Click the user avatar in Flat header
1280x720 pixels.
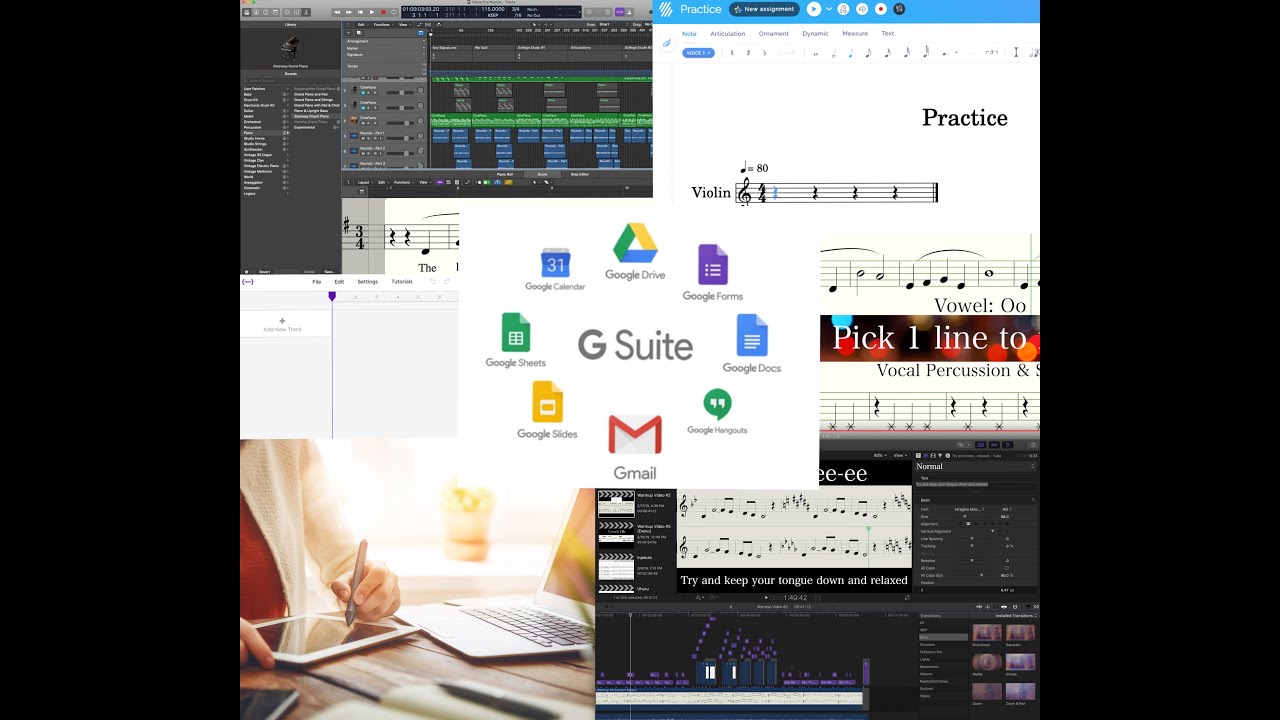click(899, 9)
